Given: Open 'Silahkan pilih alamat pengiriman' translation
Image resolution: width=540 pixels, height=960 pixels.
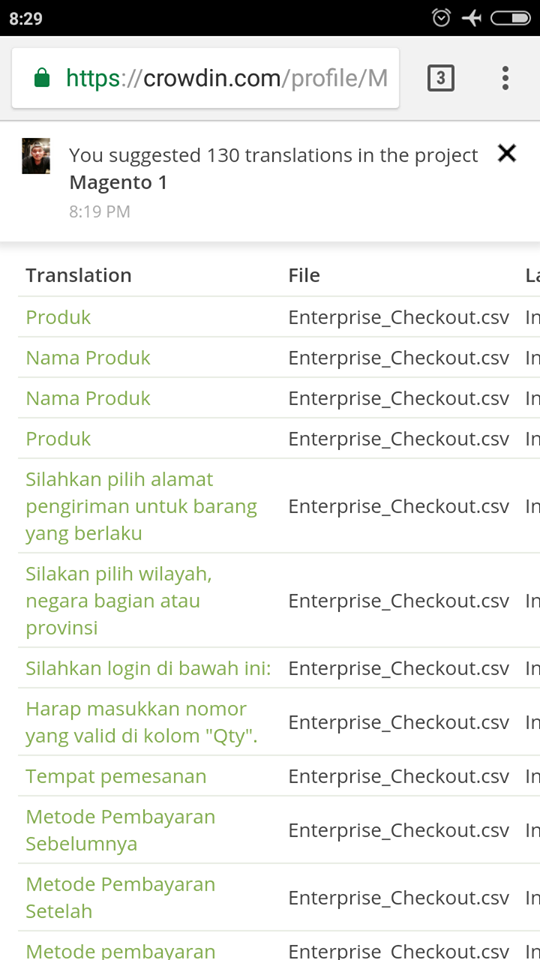Looking at the screenshot, I should click(x=141, y=506).
